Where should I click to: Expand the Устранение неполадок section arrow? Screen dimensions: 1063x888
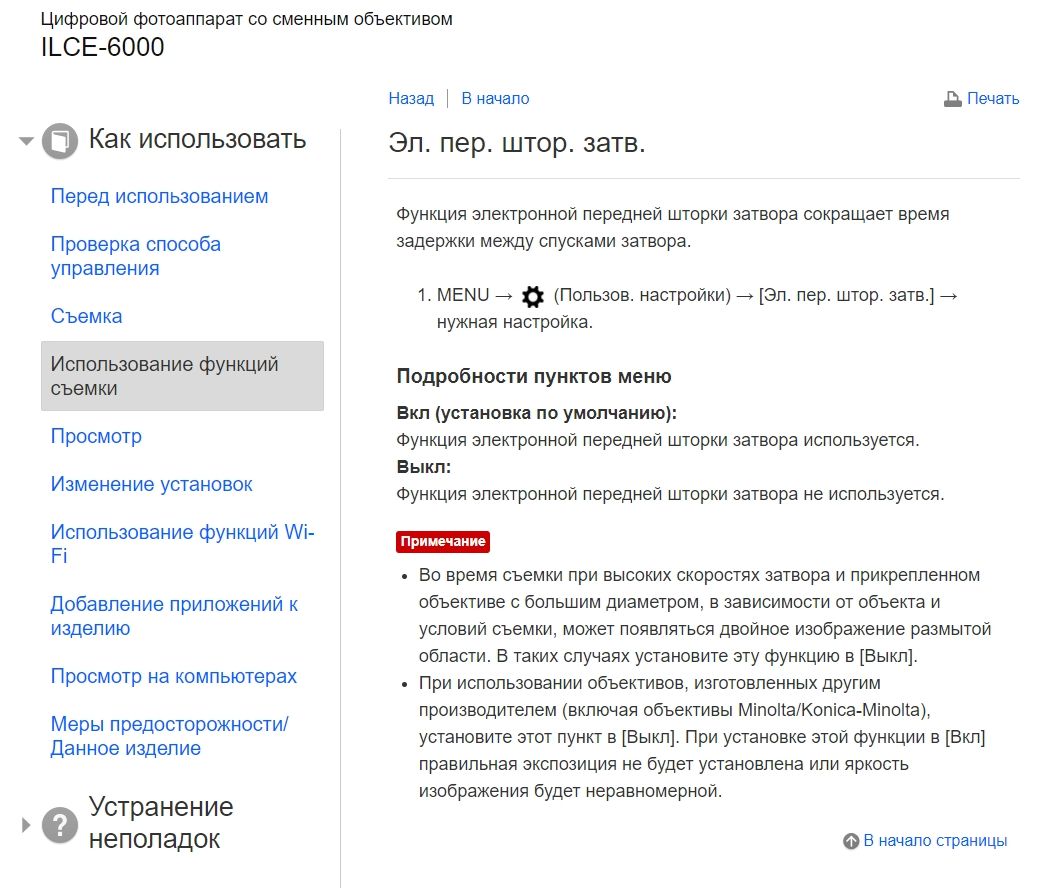point(26,825)
